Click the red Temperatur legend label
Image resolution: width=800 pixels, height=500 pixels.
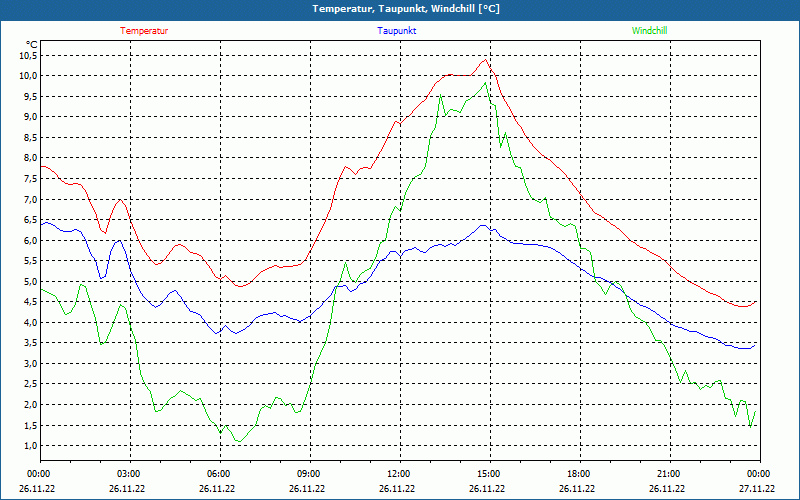[x=144, y=31]
